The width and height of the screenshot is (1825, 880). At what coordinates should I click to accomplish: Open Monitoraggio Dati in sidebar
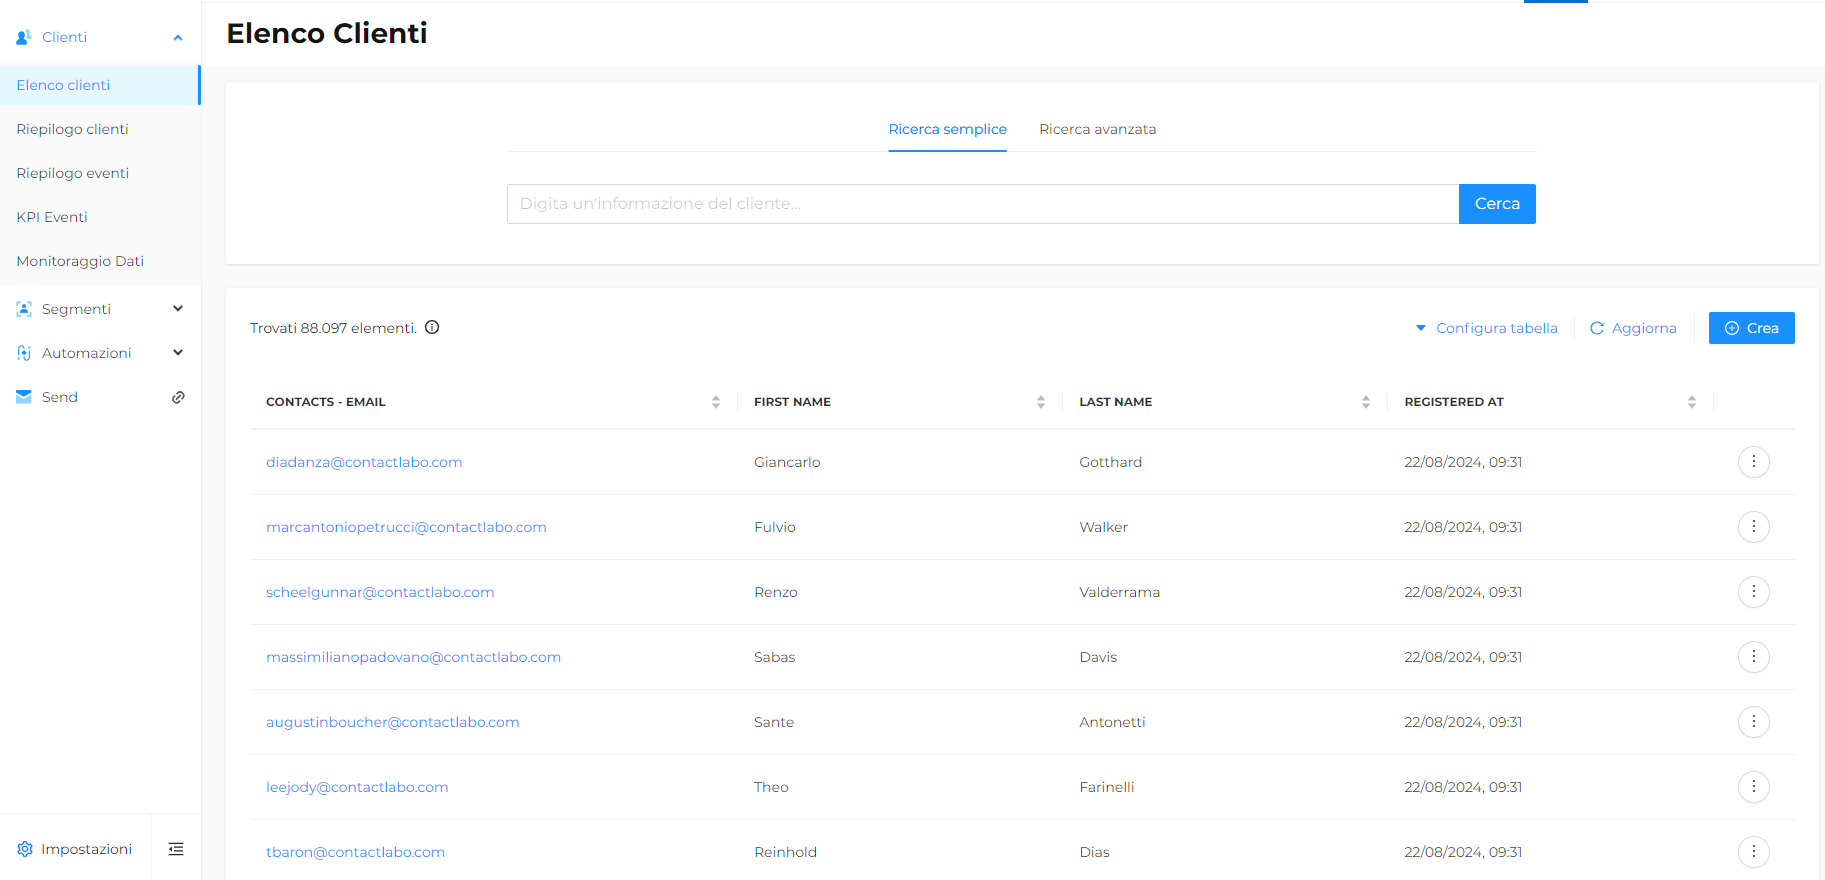click(100, 261)
